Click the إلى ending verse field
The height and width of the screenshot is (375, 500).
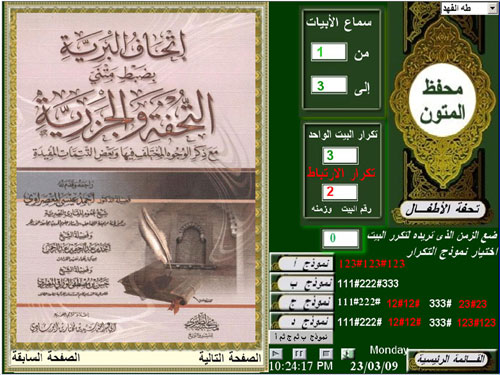tap(329, 85)
